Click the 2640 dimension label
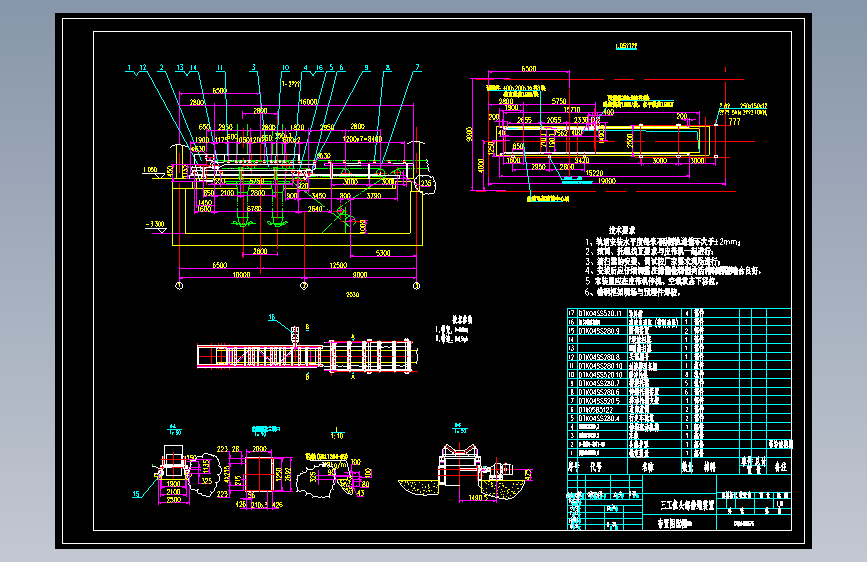The image size is (867, 562). (x=315, y=209)
